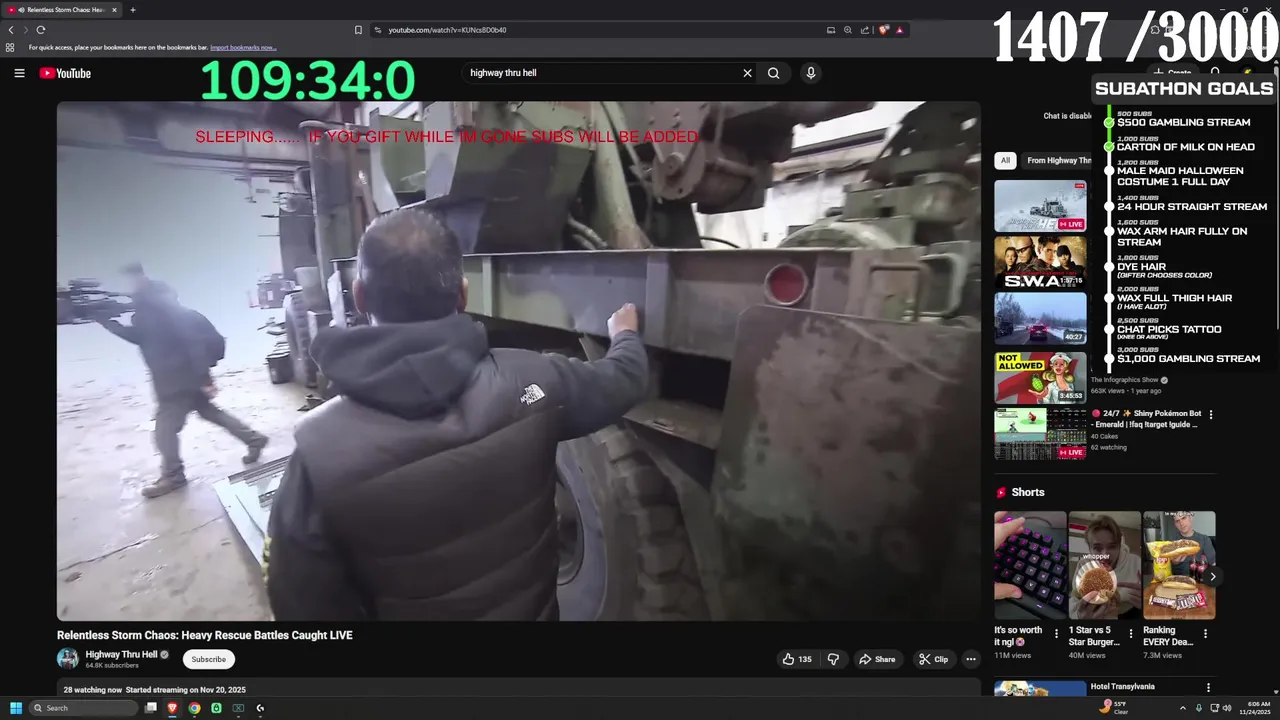Open options for the Shiny Pokémon Bot video
Image resolution: width=1280 pixels, height=720 pixels.
1211,414
